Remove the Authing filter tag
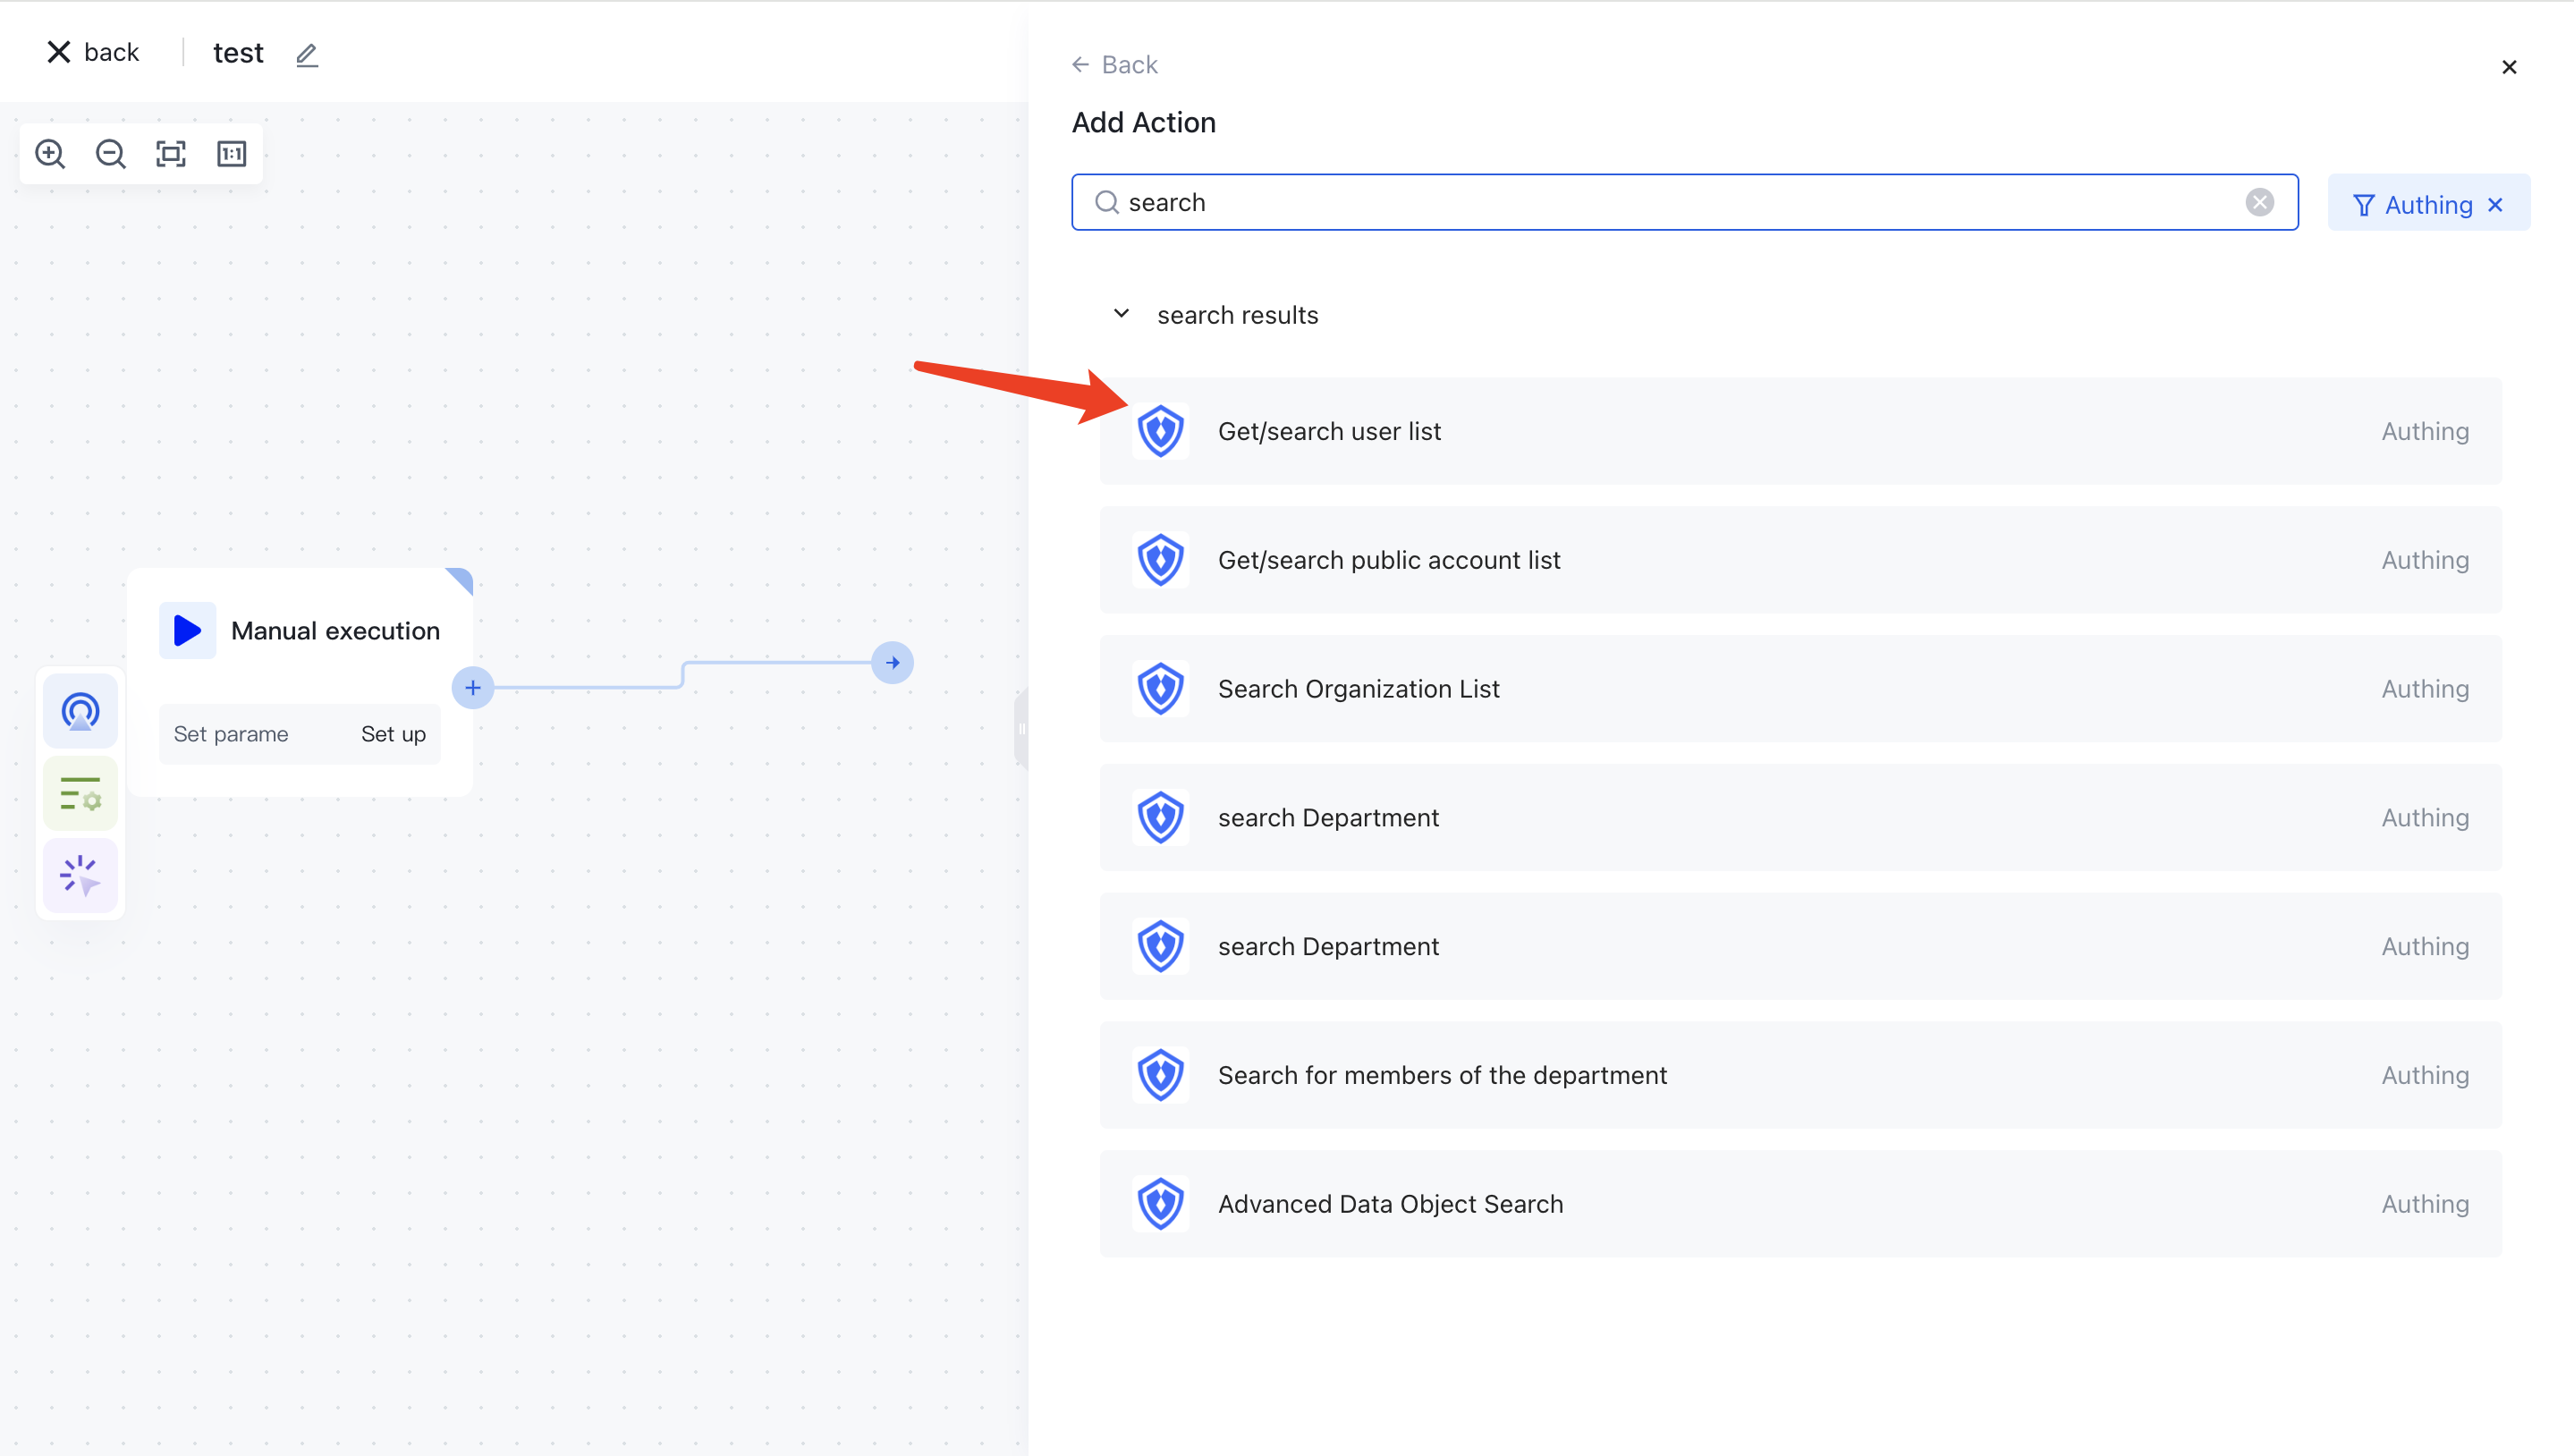Viewport: 2574px width, 1456px height. pos(2495,205)
